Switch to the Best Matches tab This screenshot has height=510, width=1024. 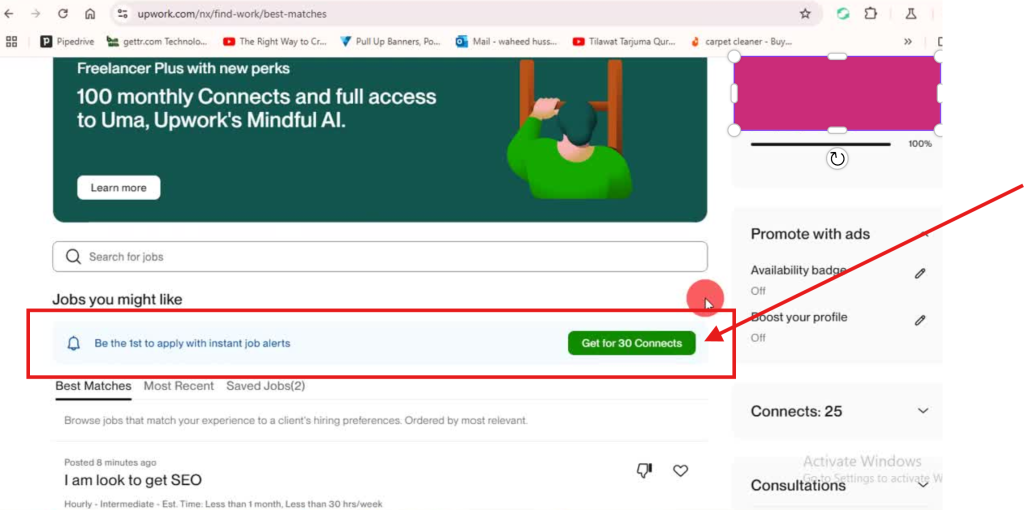tap(93, 386)
